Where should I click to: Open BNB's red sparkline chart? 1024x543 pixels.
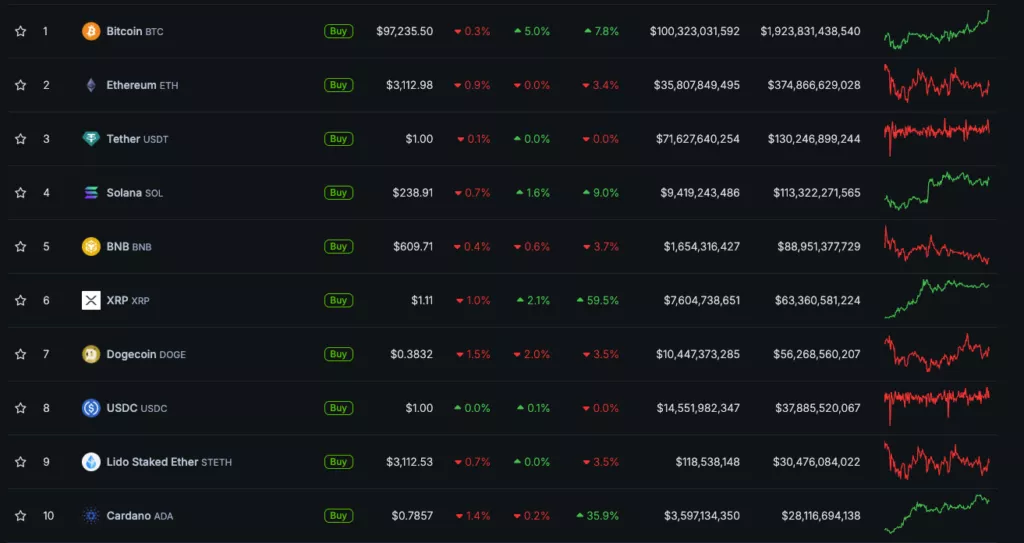936,244
